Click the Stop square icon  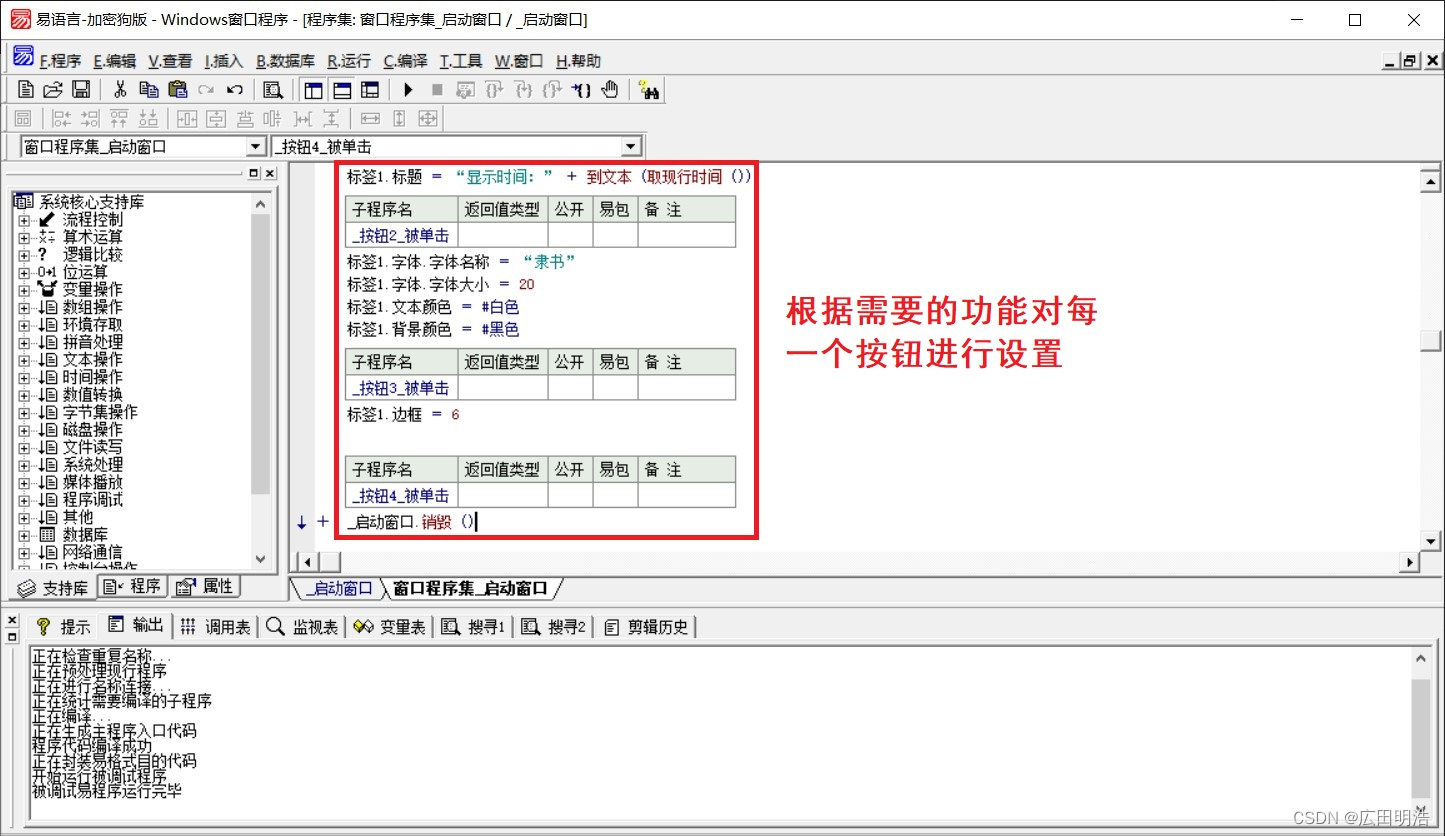437,90
